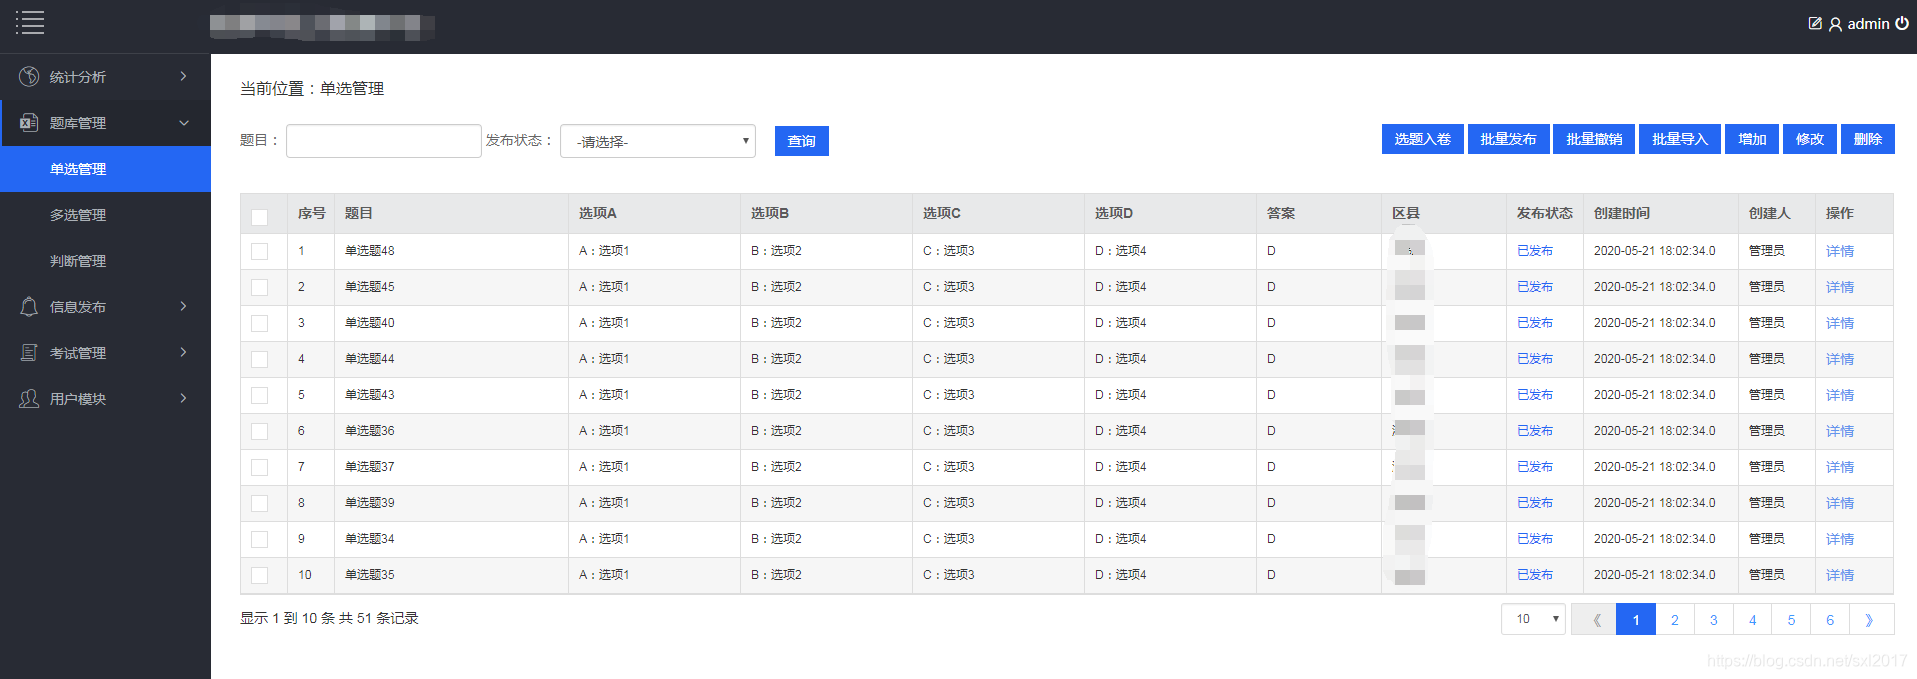1917x679 pixels.
Task: Click the user profile icon beside admin
Action: coord(1835,24)
